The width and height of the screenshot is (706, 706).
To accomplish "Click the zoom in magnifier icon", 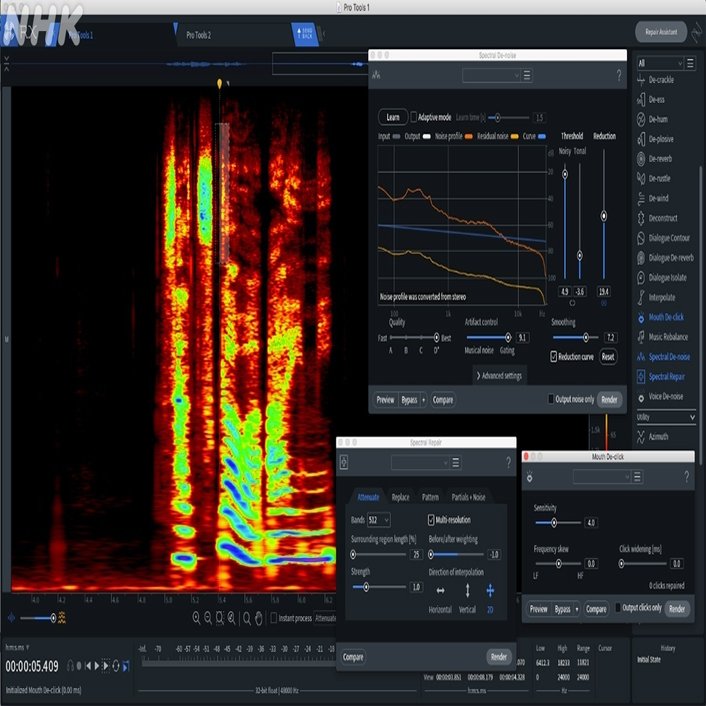I will [x=196, y=618].
